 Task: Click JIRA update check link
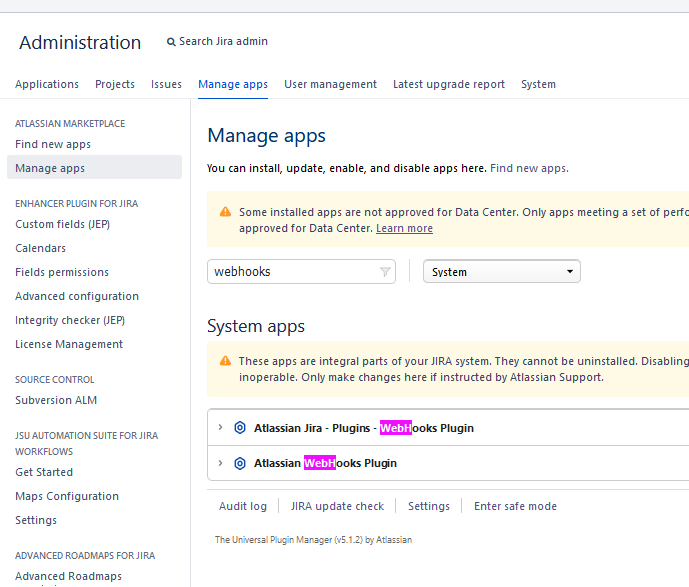pos(337,506)
